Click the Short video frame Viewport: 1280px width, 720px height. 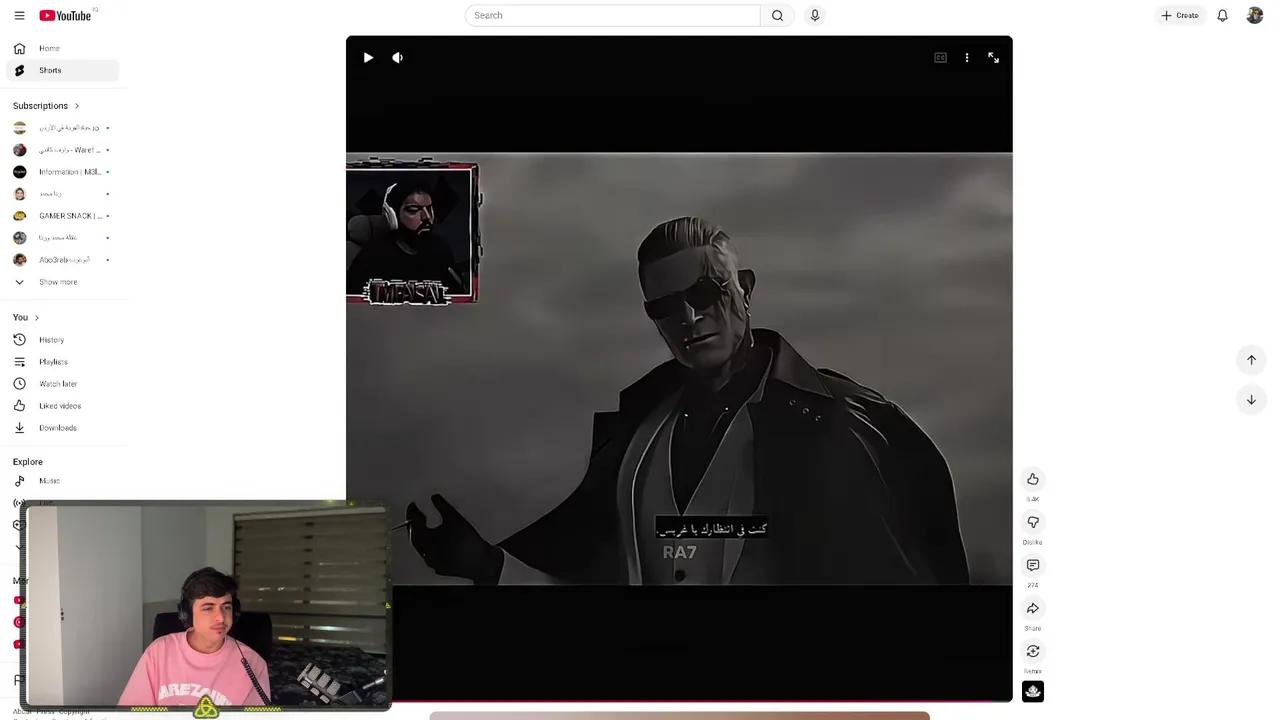tap(679, 368)
